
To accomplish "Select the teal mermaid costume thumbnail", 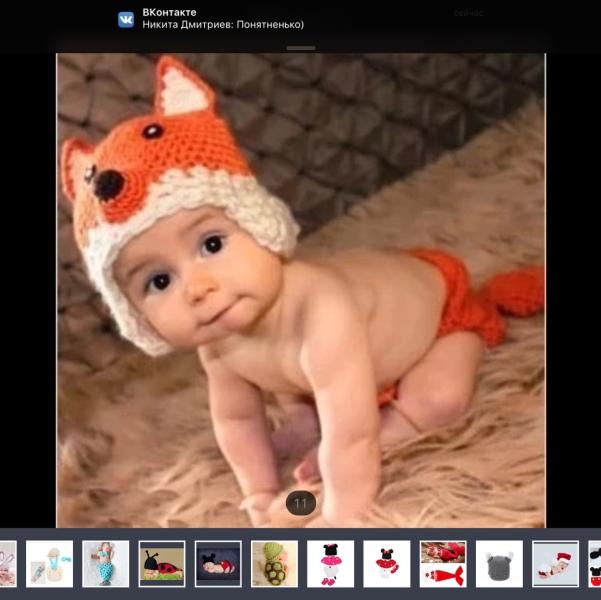I will (x=106, y=564).
